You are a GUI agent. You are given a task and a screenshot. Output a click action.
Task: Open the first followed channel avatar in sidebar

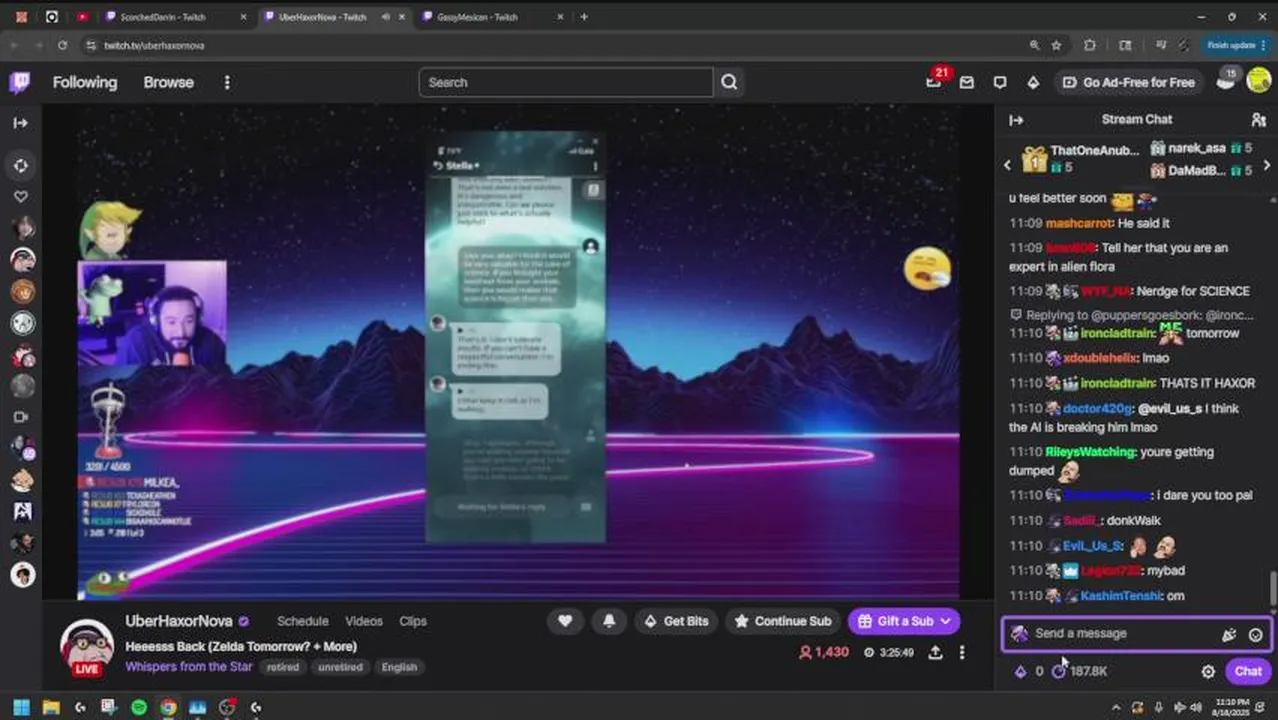point(22,228)
